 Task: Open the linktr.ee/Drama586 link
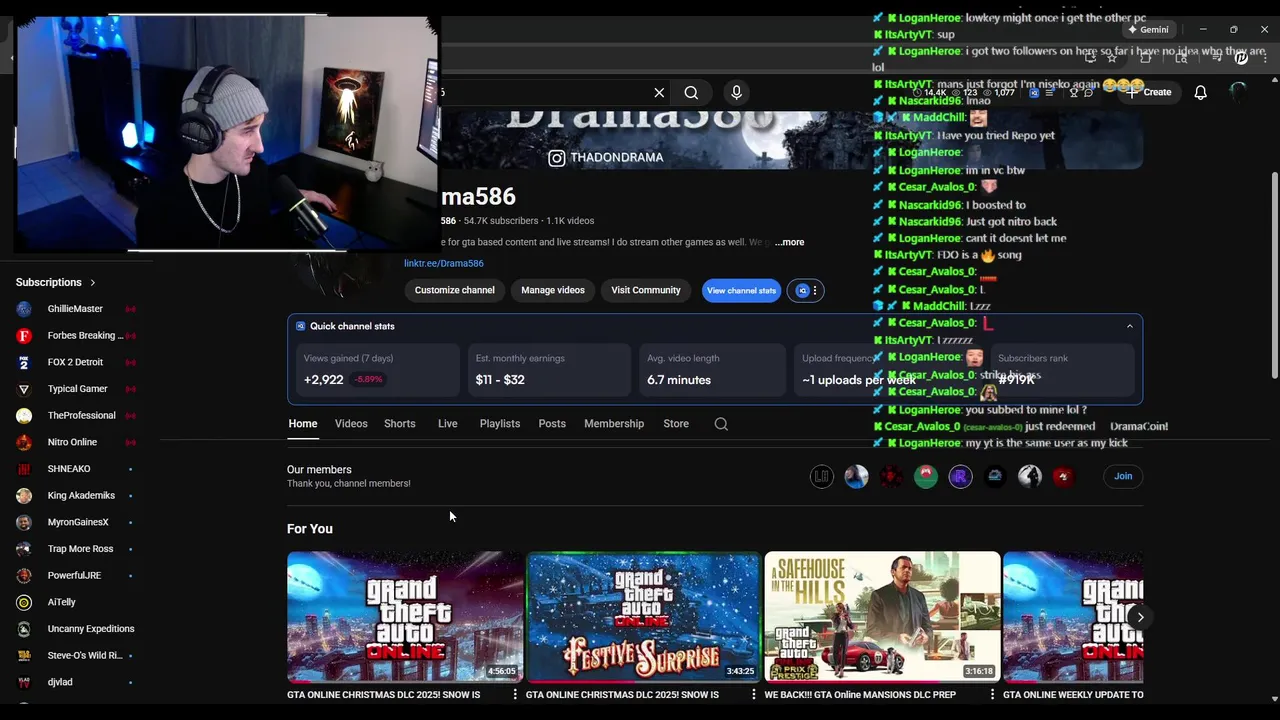[444, 263]
